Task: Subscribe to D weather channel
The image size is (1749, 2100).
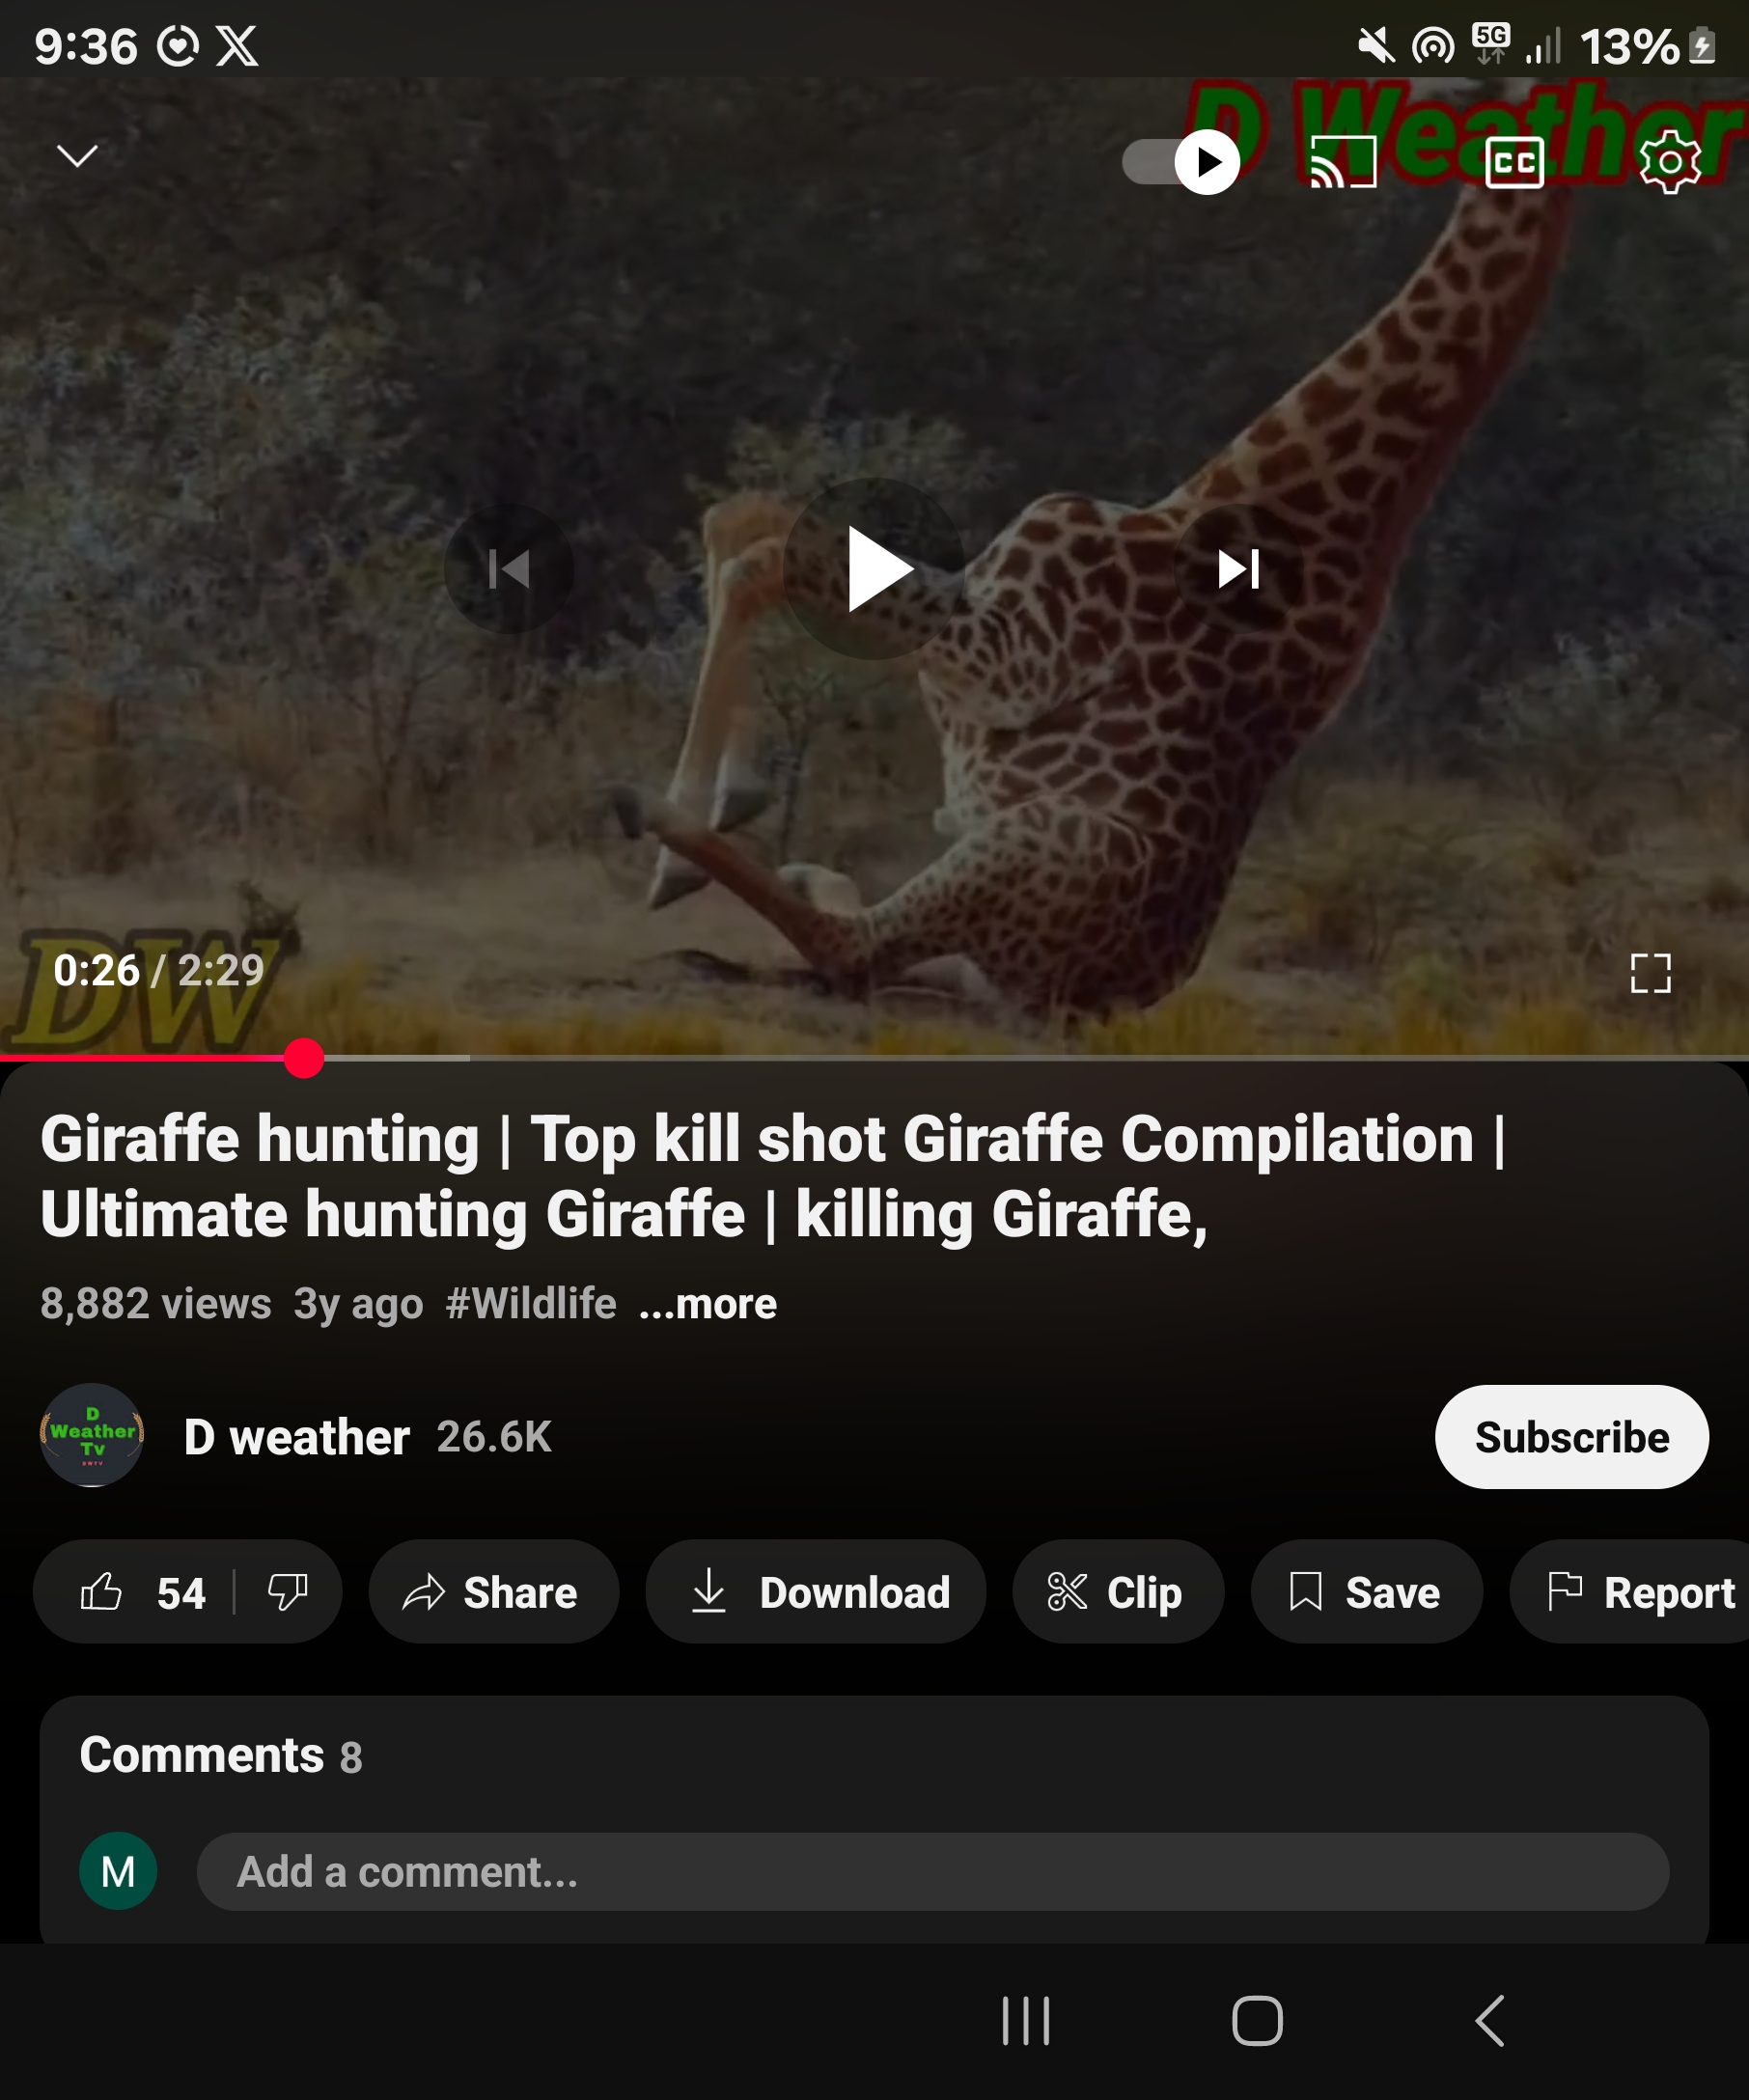Action: pos(1571,1437)
